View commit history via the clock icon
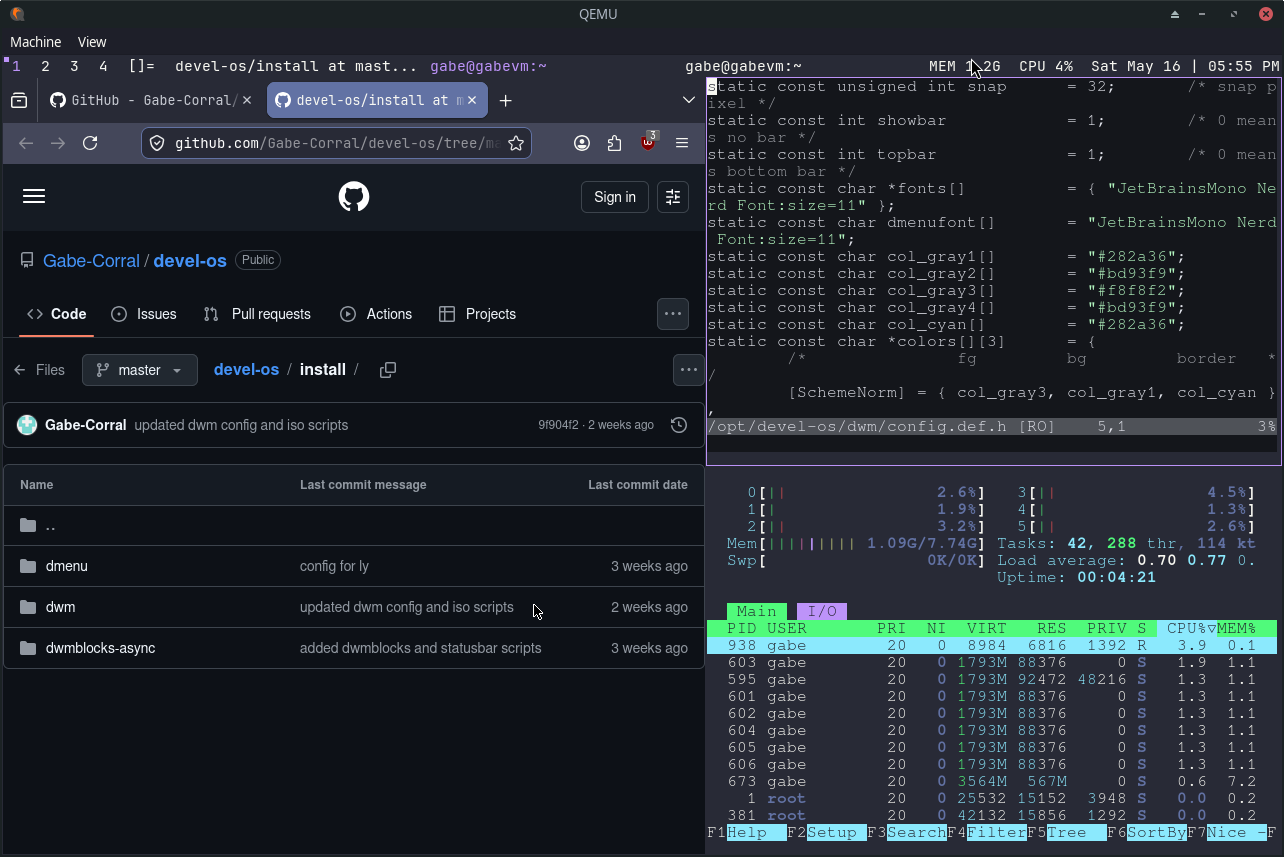 (x=679, y=425)
